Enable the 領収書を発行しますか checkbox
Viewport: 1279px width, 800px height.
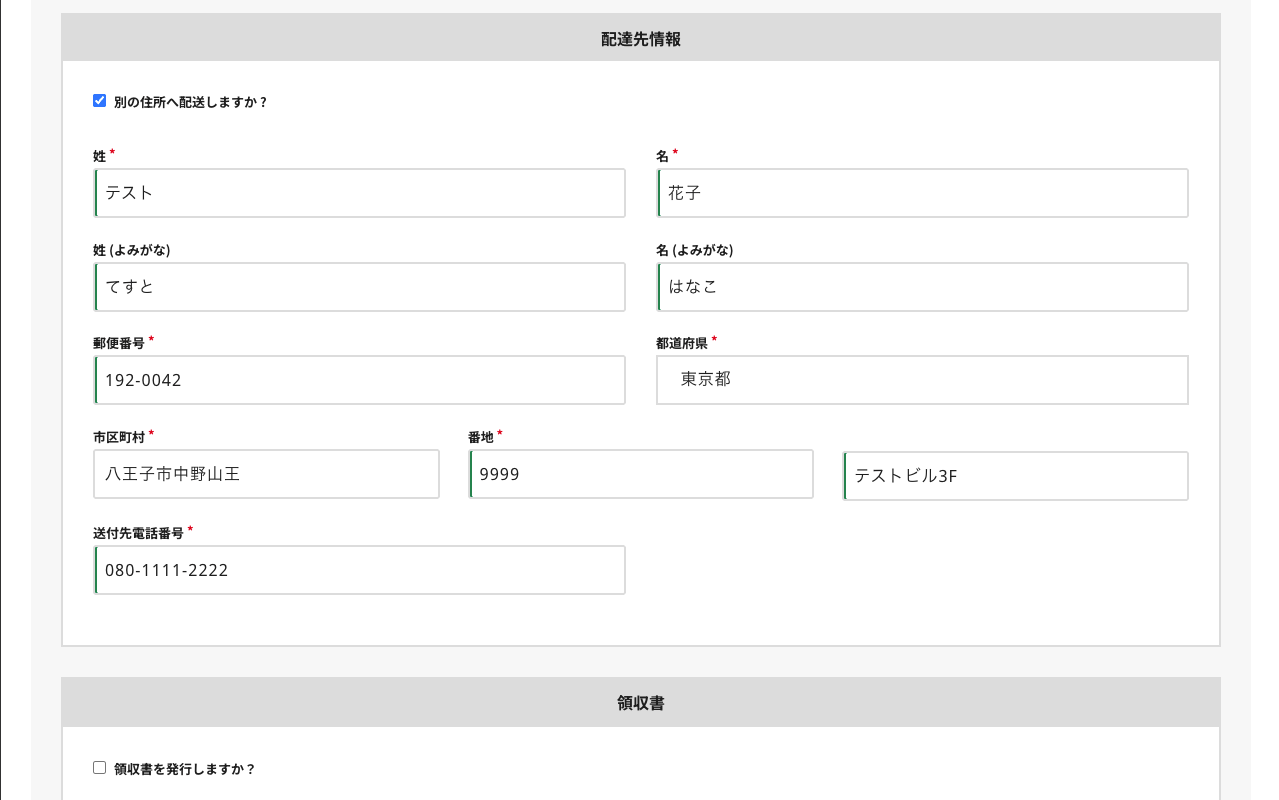(99, 768)
